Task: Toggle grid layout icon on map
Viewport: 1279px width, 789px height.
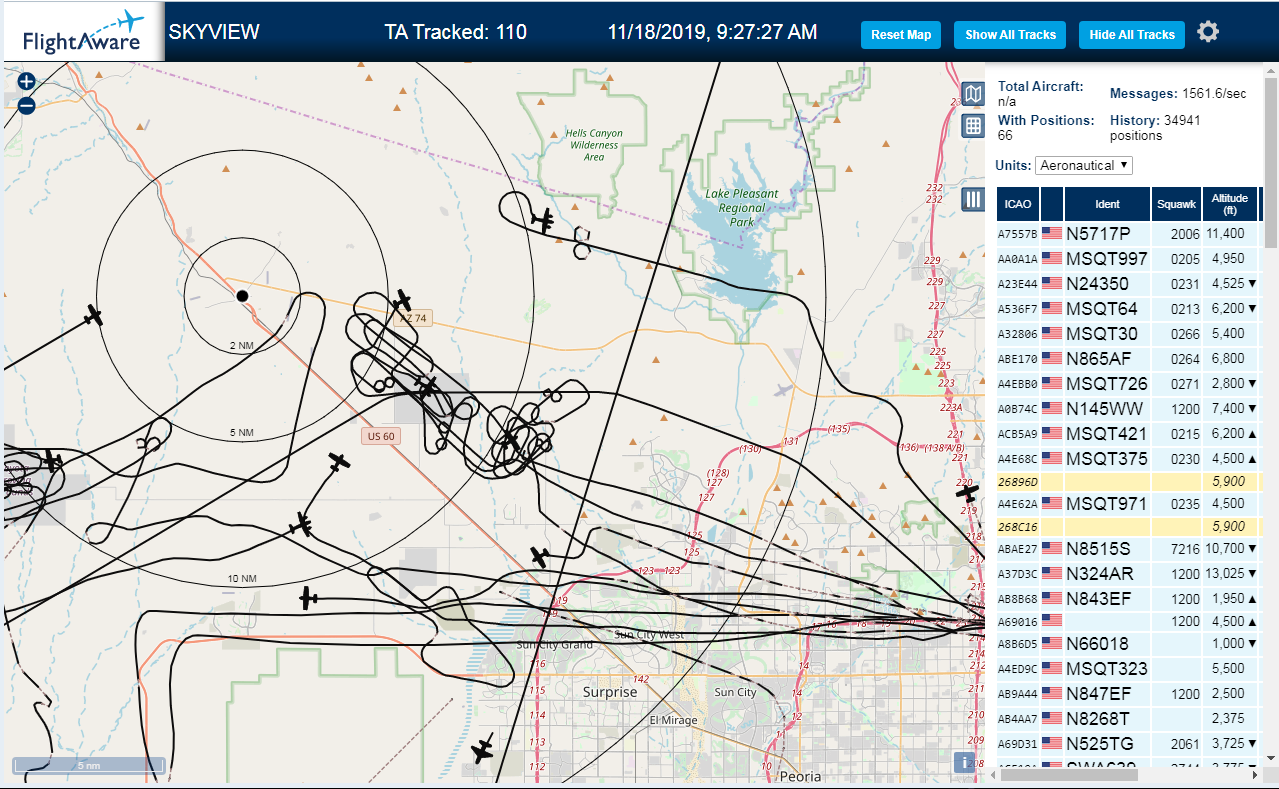Action: click(973, 125)
